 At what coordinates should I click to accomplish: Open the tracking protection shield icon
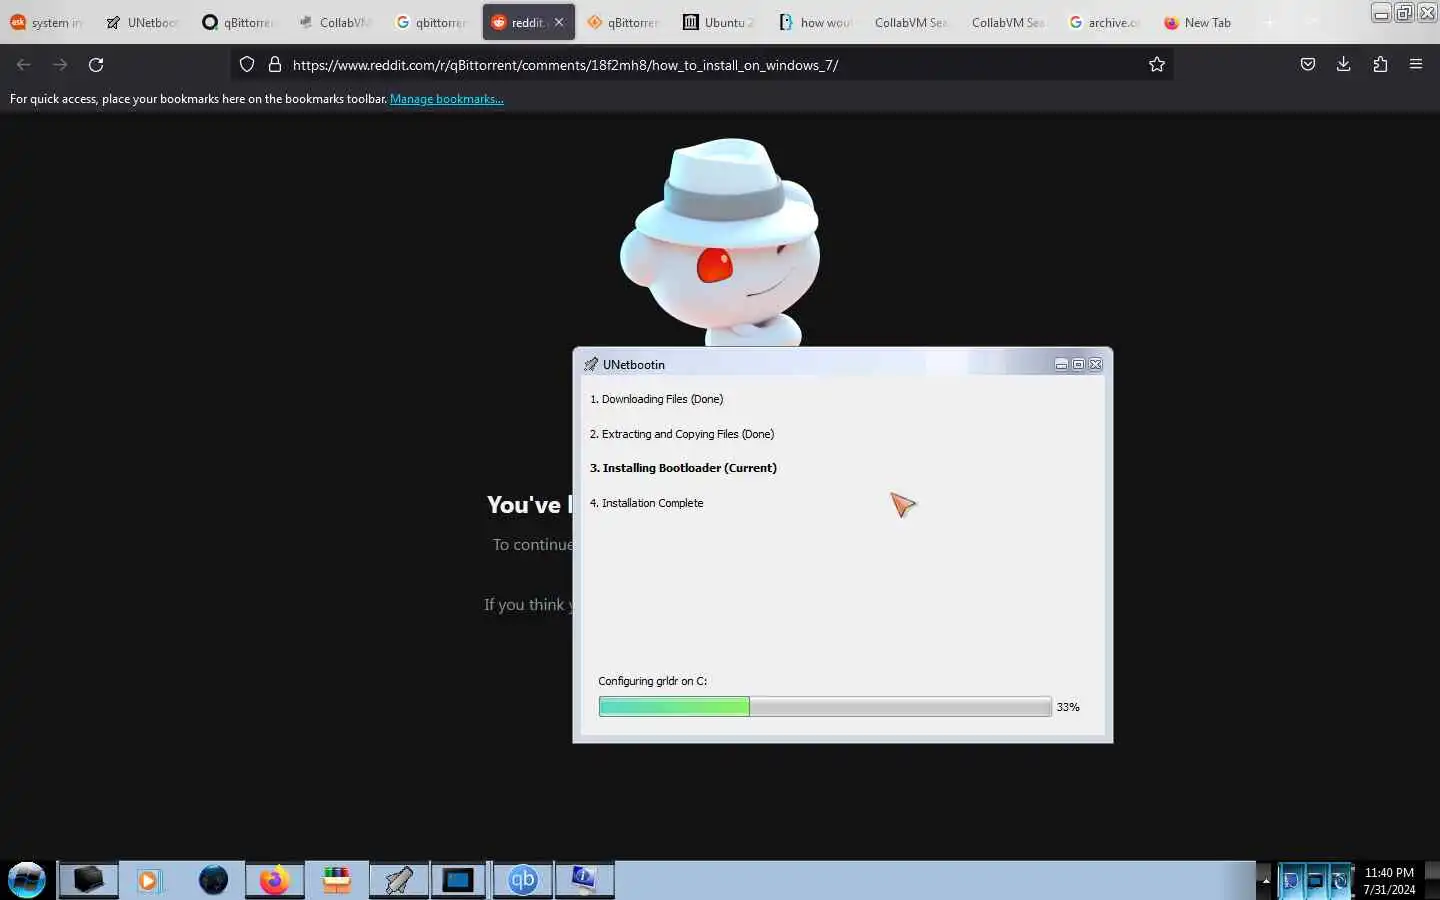coord(247,65)
